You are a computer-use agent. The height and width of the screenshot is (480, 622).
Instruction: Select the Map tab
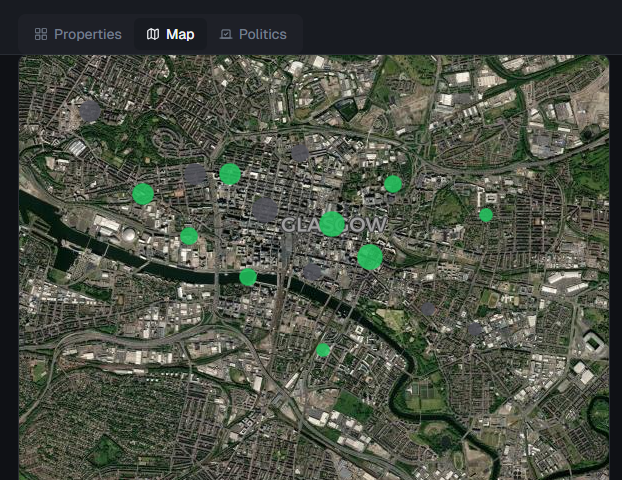171,34
